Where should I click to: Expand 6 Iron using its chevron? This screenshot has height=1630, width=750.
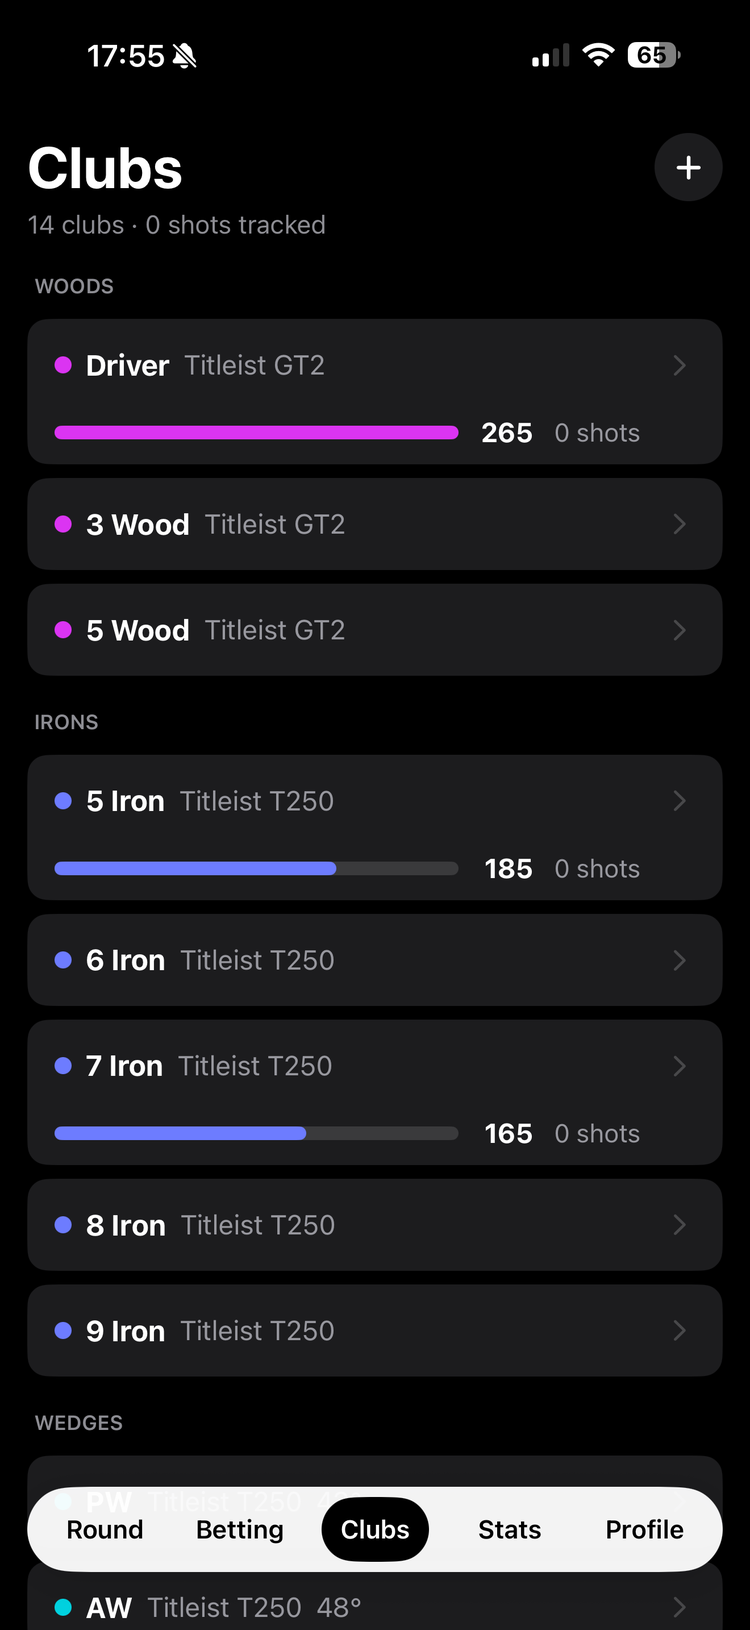(679, 960)
